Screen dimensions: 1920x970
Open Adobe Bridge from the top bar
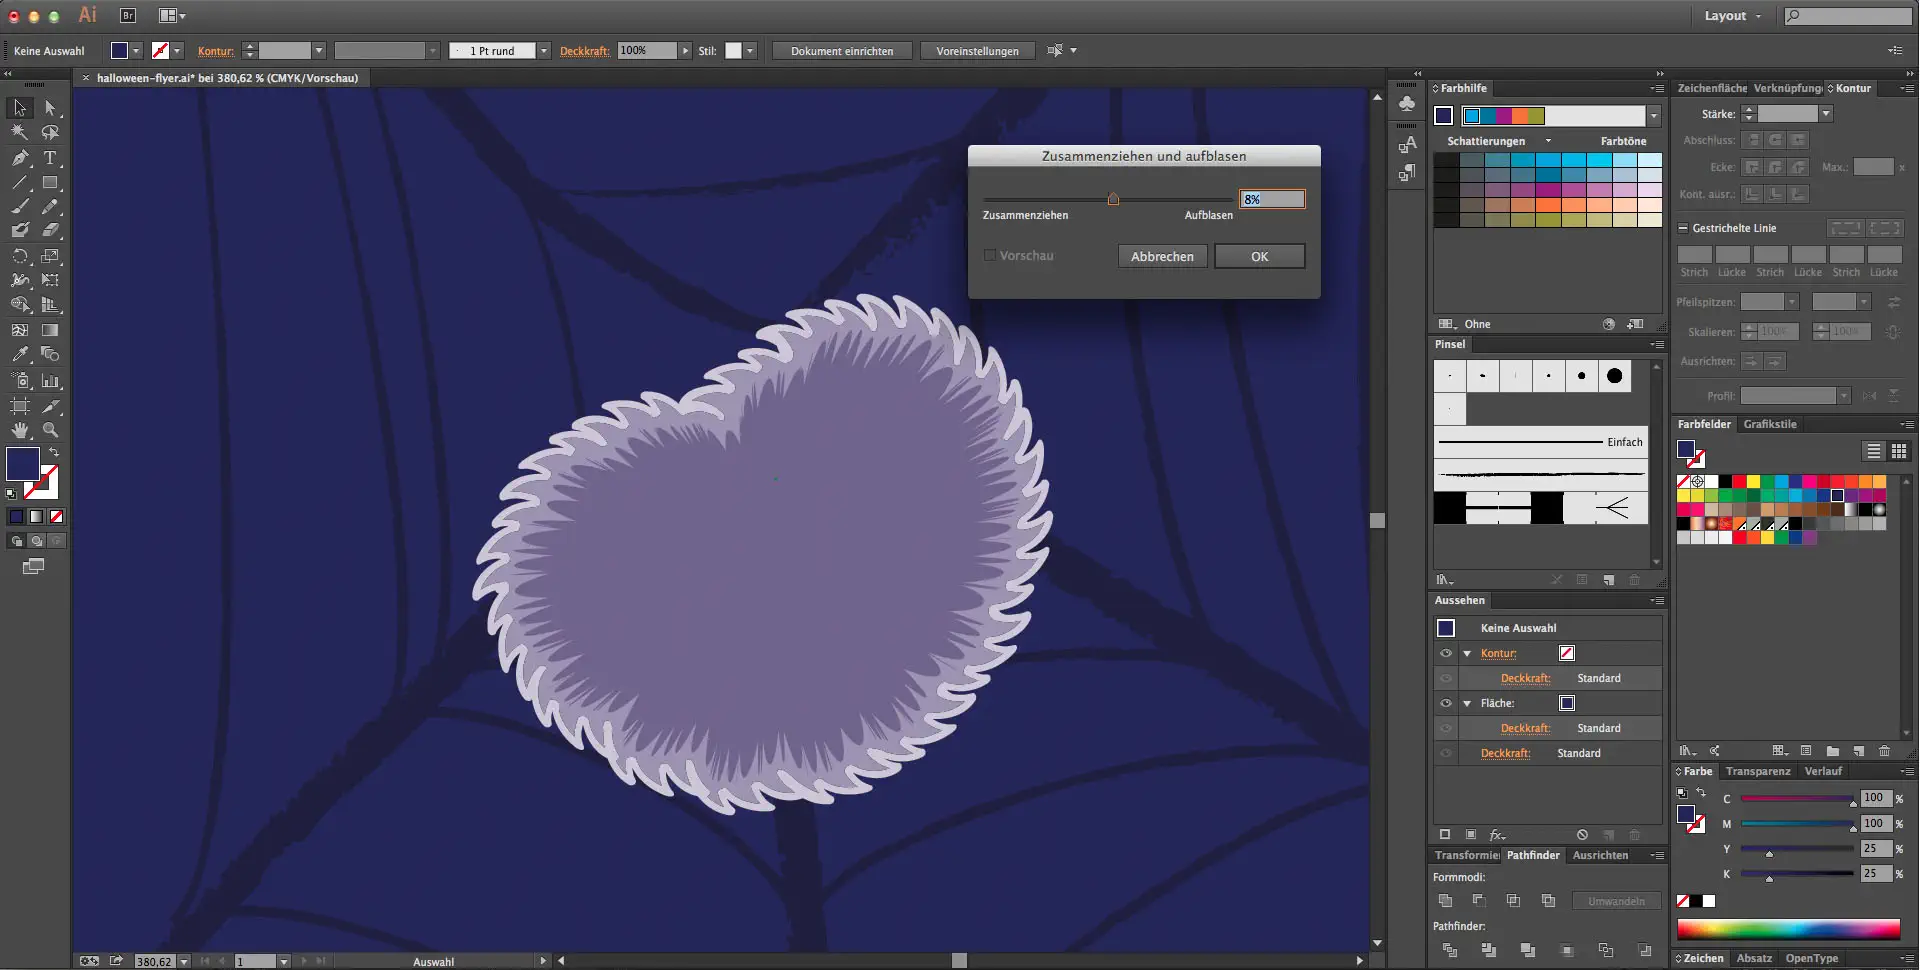(x=128, y=16)
